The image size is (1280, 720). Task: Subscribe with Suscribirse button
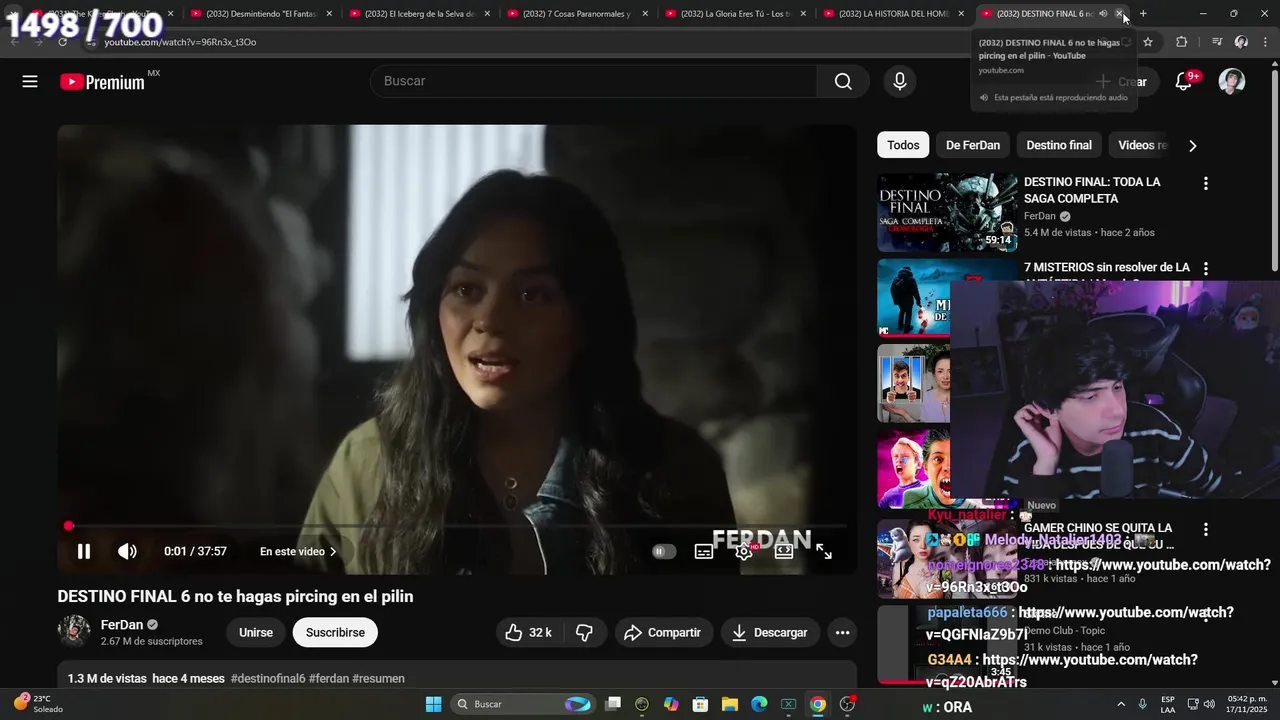tap(335, 632)
